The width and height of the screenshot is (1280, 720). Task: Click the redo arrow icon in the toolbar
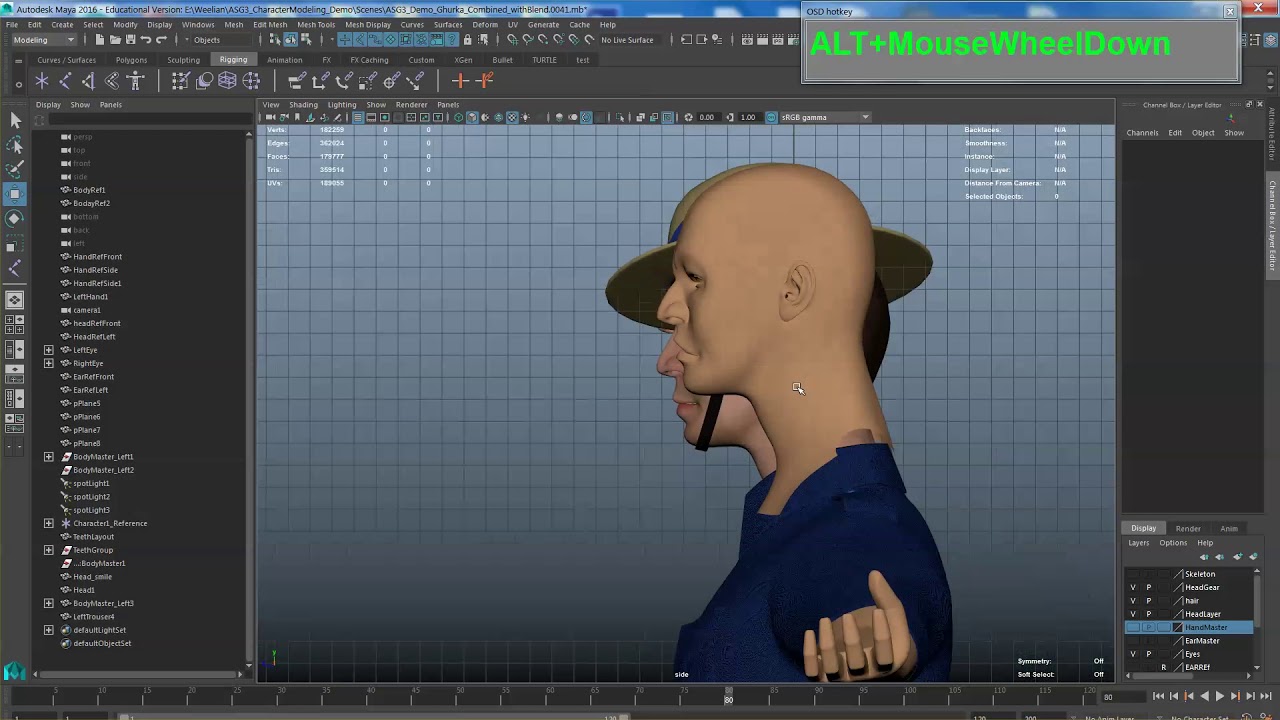pyautogui.click(x=161, y=40)
